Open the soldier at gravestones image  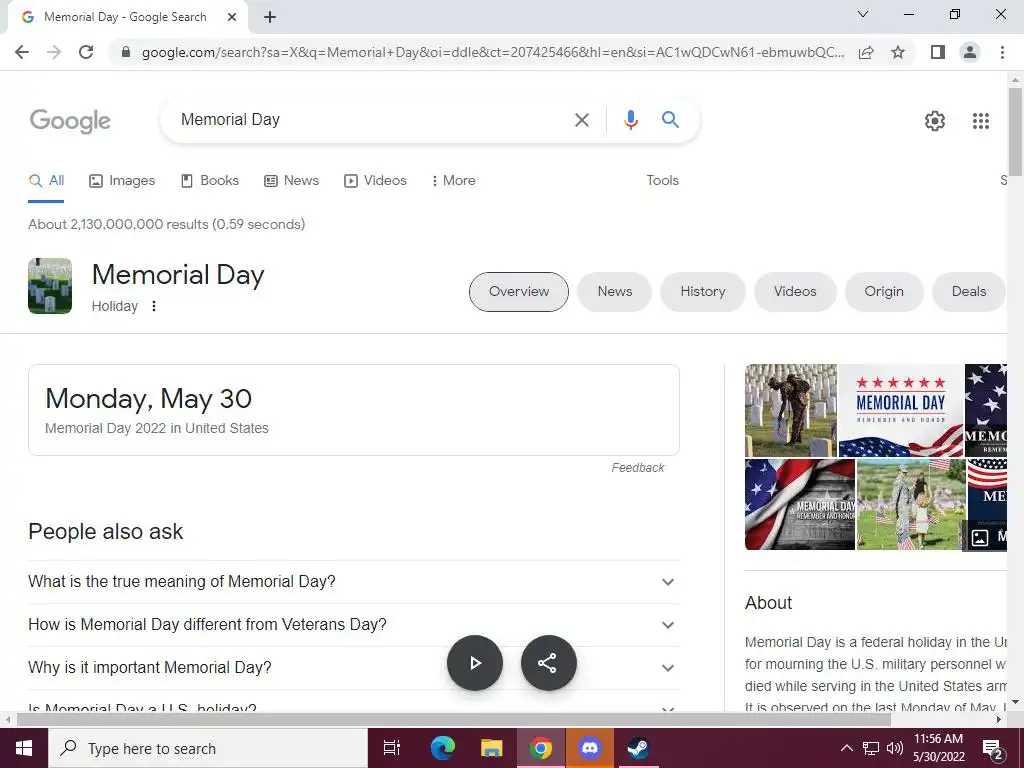pyautogui.click(x=791, y=411)
